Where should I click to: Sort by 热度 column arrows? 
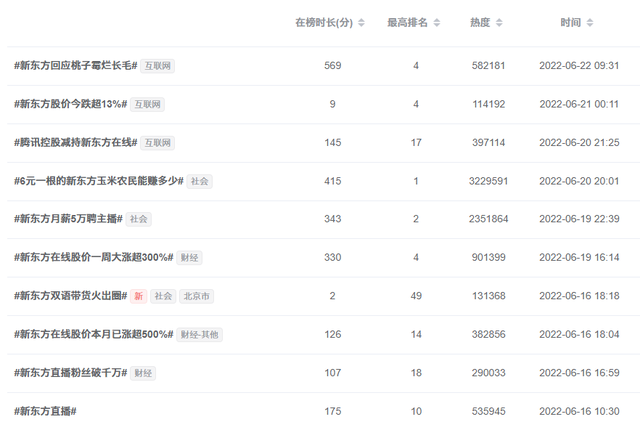(x=499, y=23)
